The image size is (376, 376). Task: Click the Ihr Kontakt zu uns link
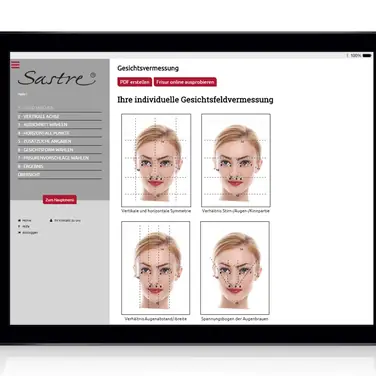click(65, 221)
